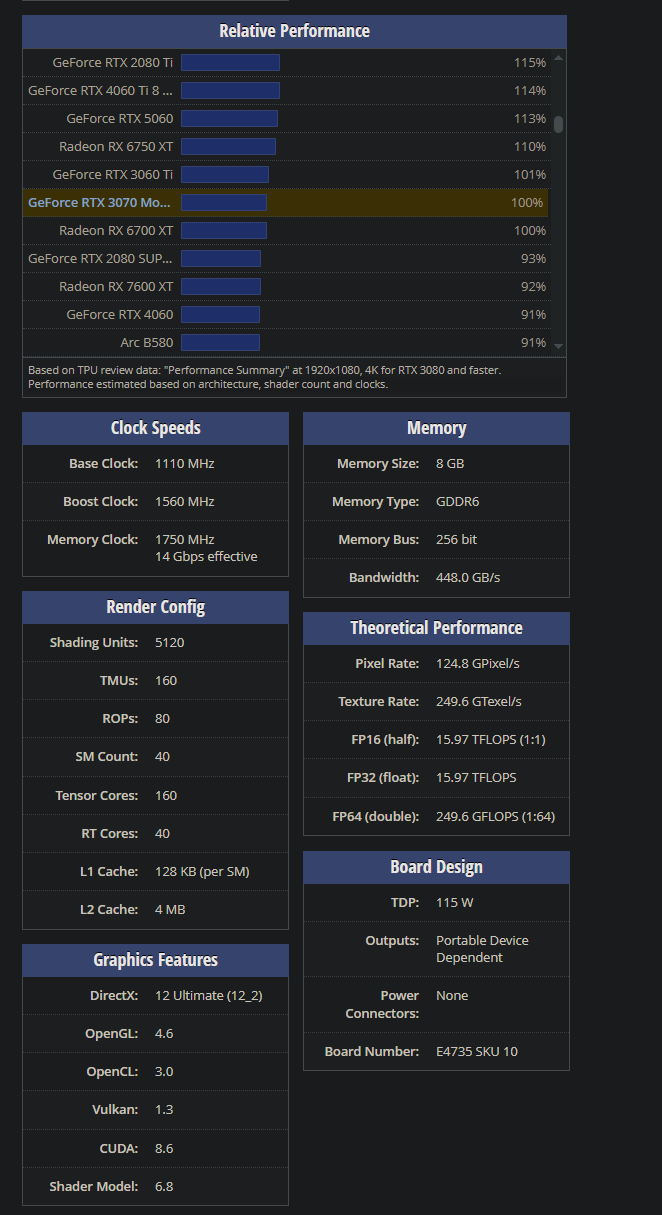Click Outputs value Portable Device Dependent

(x=482, y=949)
